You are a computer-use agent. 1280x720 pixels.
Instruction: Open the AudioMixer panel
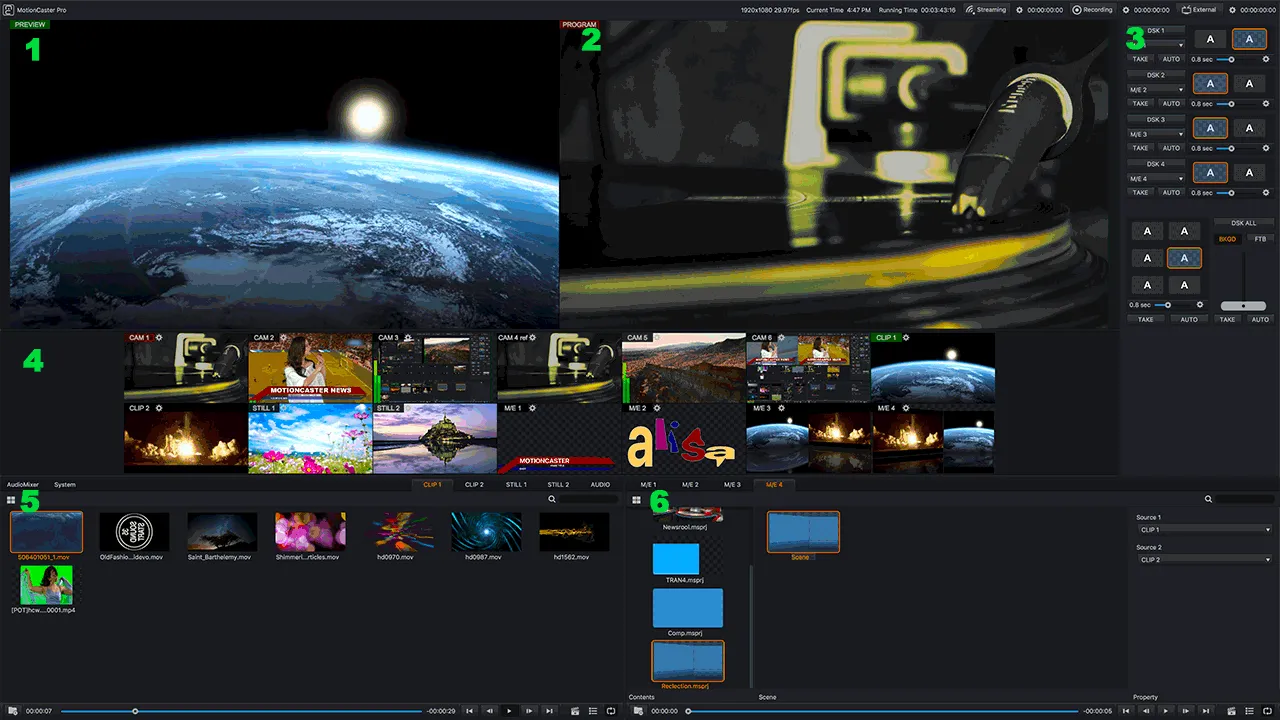coord(22,484)
